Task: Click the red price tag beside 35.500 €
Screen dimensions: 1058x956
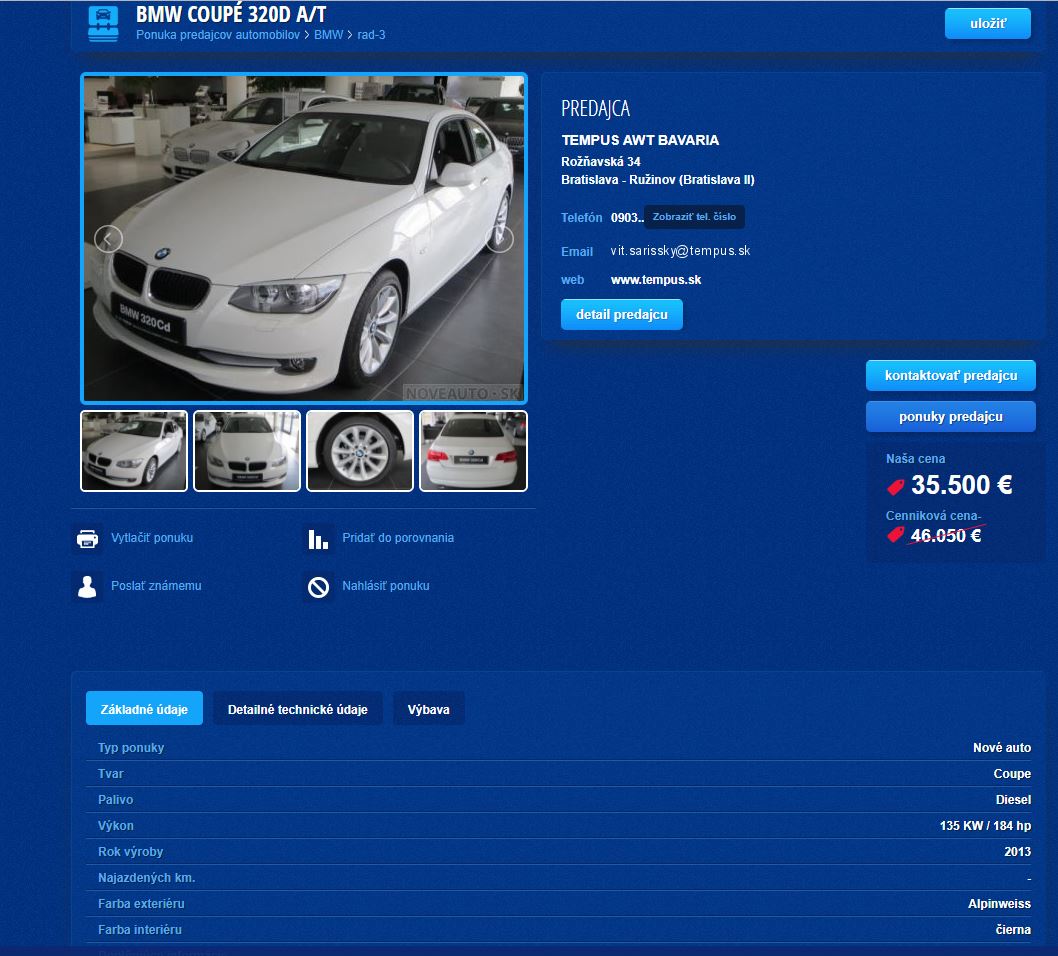Action: [x=896, y=487]
